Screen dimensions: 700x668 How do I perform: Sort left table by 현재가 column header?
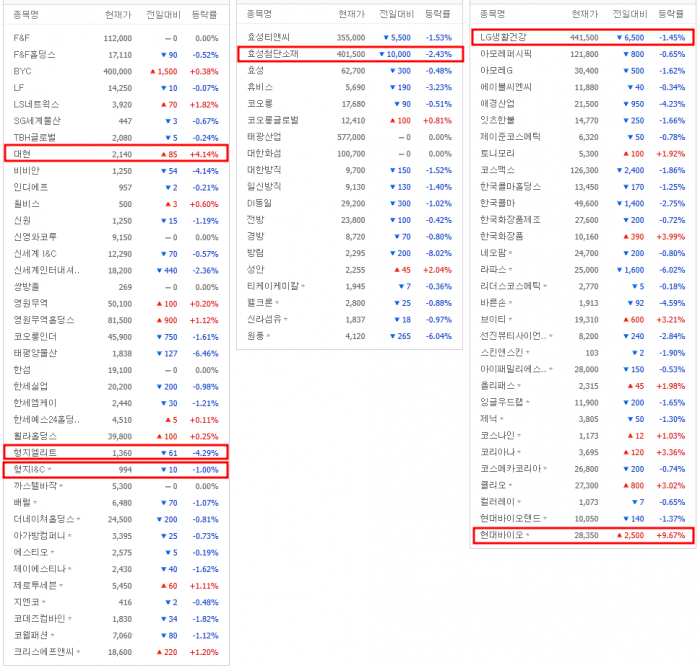[x=116, y=15]
